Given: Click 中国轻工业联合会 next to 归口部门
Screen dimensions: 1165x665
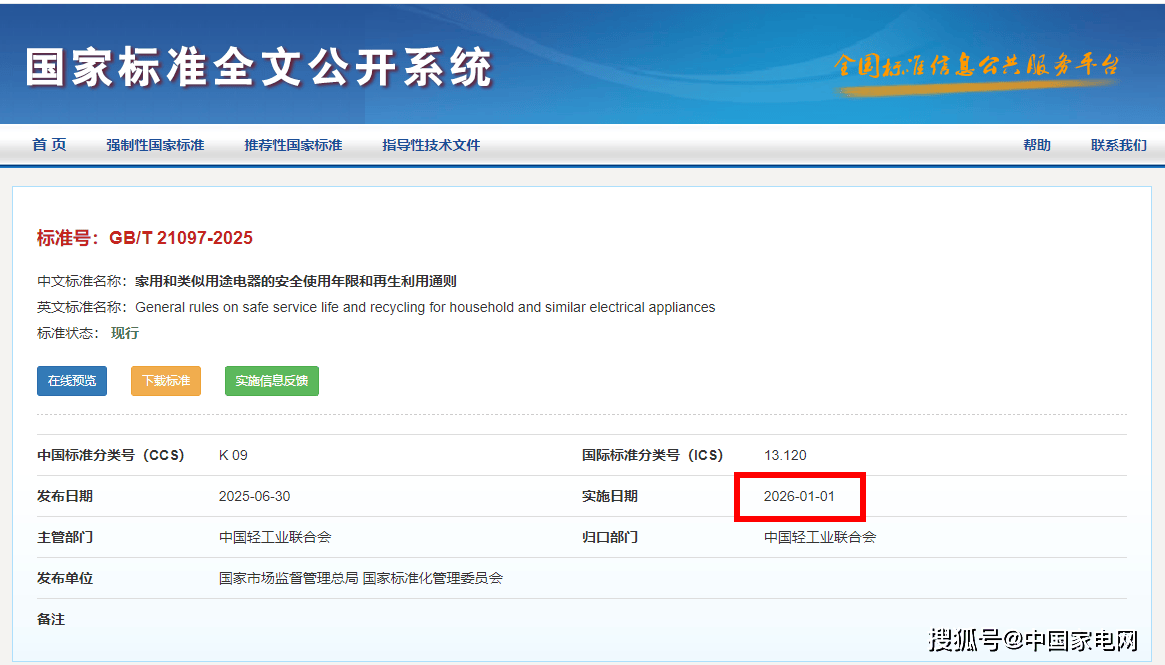Looking at the screenshot, I should (820, 537).
